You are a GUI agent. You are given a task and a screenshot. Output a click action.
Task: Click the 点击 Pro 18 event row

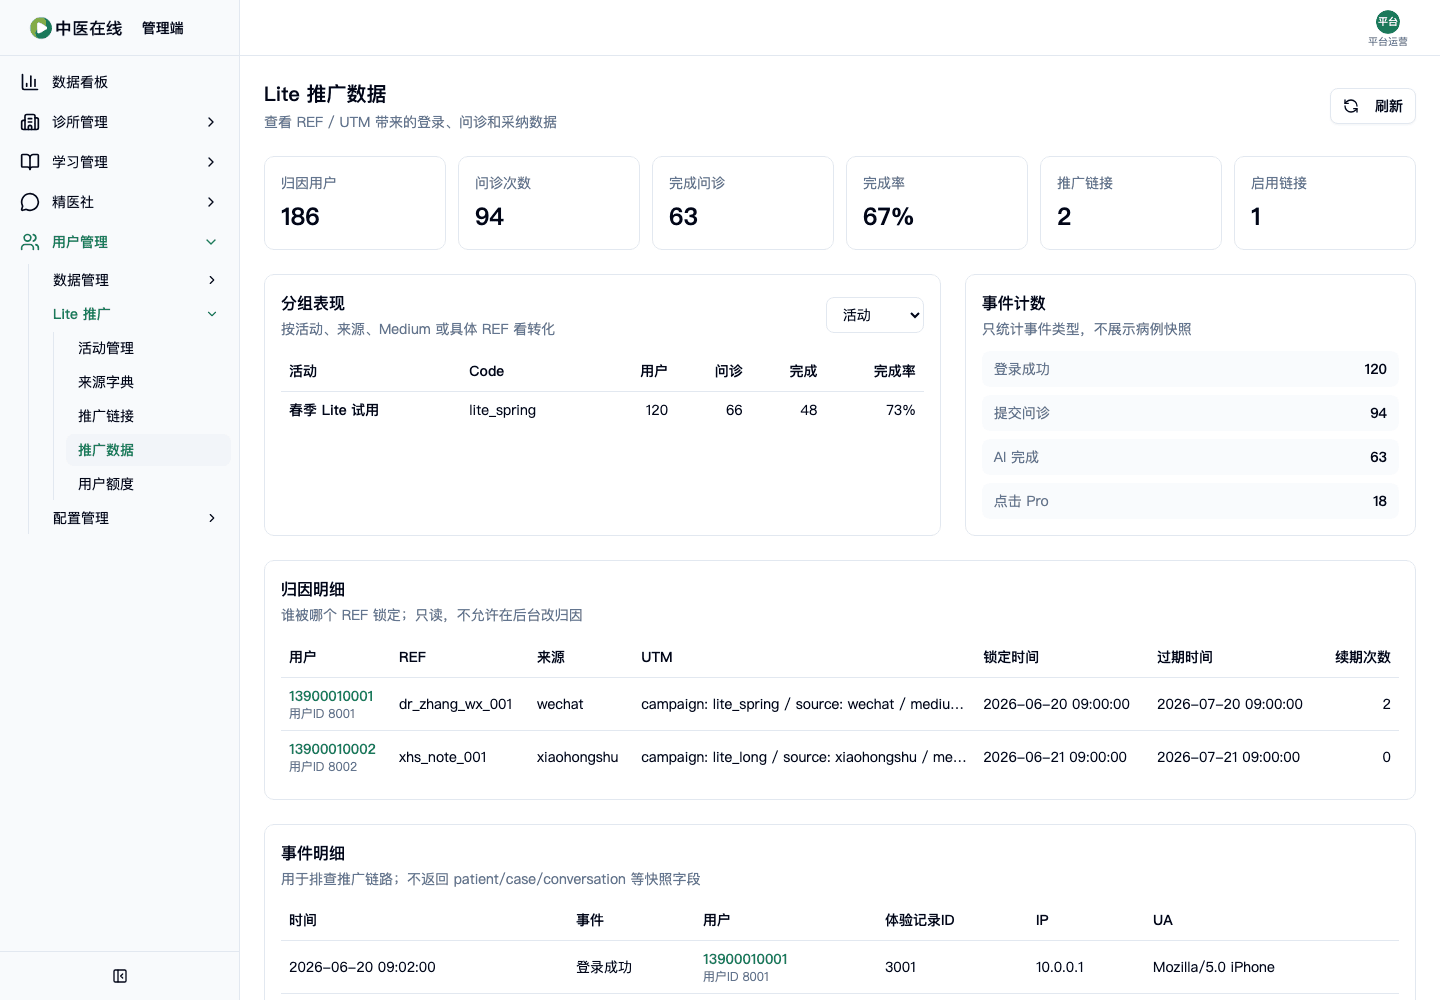click(x=1190, y=501)
